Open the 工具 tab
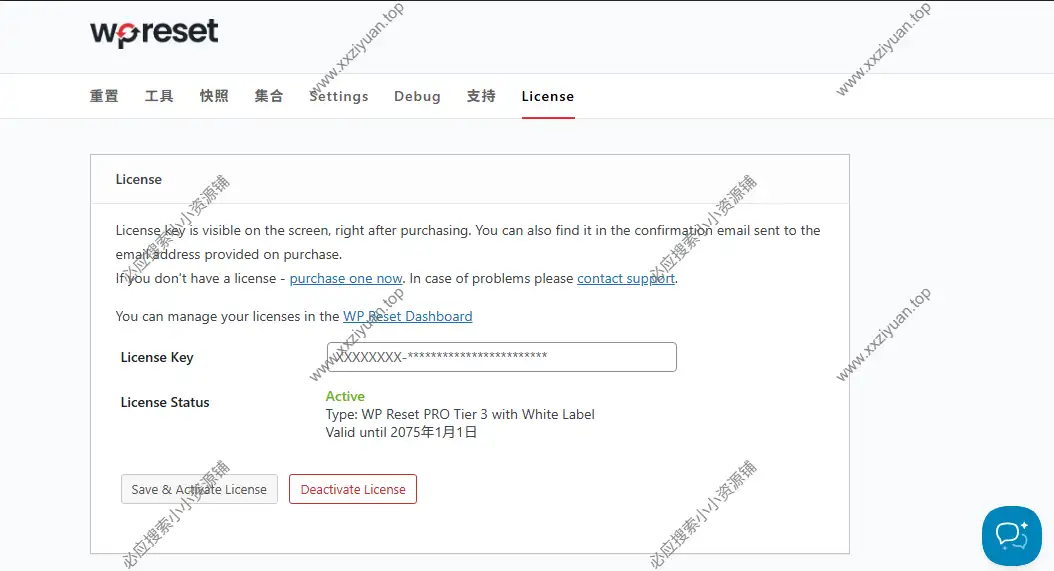This screenshot has width=1054, height=571. coord(159,96)
